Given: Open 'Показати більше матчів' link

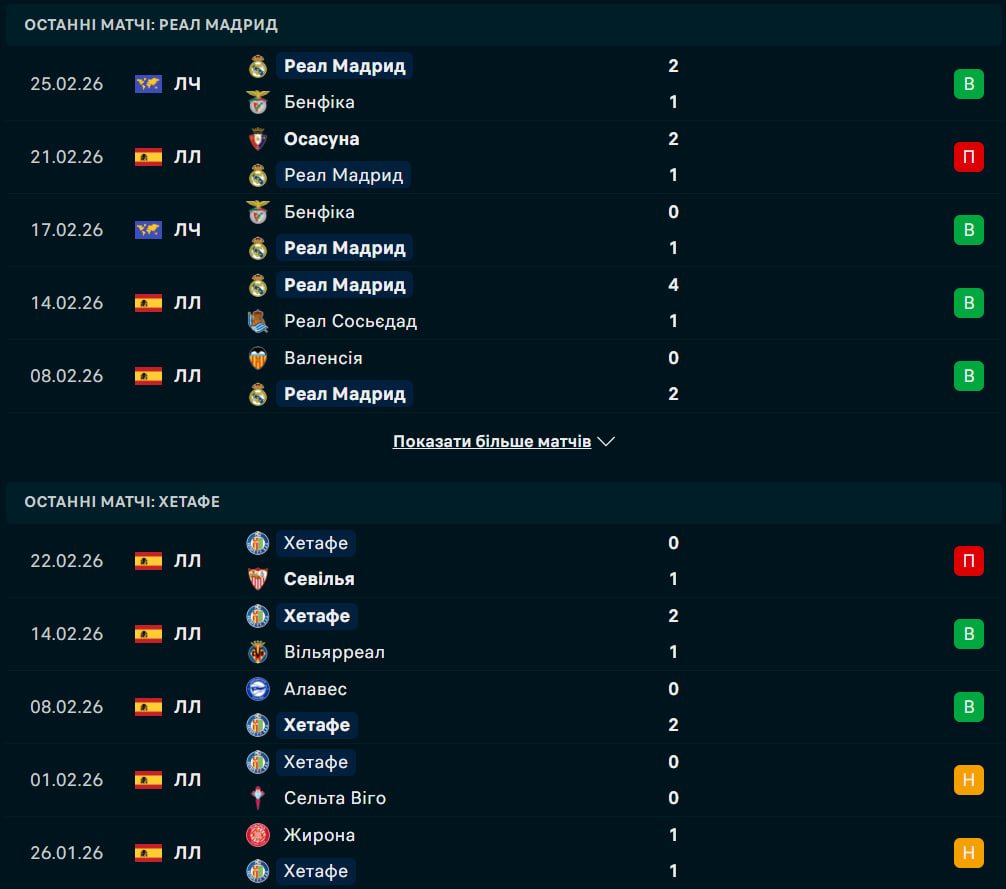Looking at the screenshot, I should pos(492,441).
